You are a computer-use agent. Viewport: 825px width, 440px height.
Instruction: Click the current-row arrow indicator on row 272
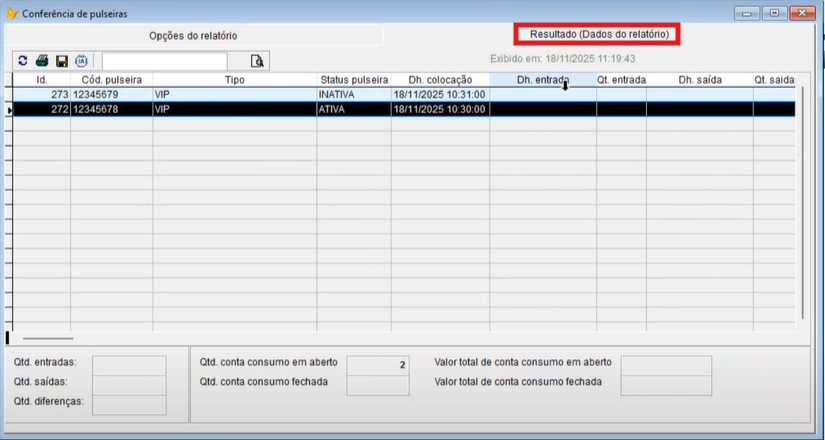pyautogui.click(x=8, y=110)
